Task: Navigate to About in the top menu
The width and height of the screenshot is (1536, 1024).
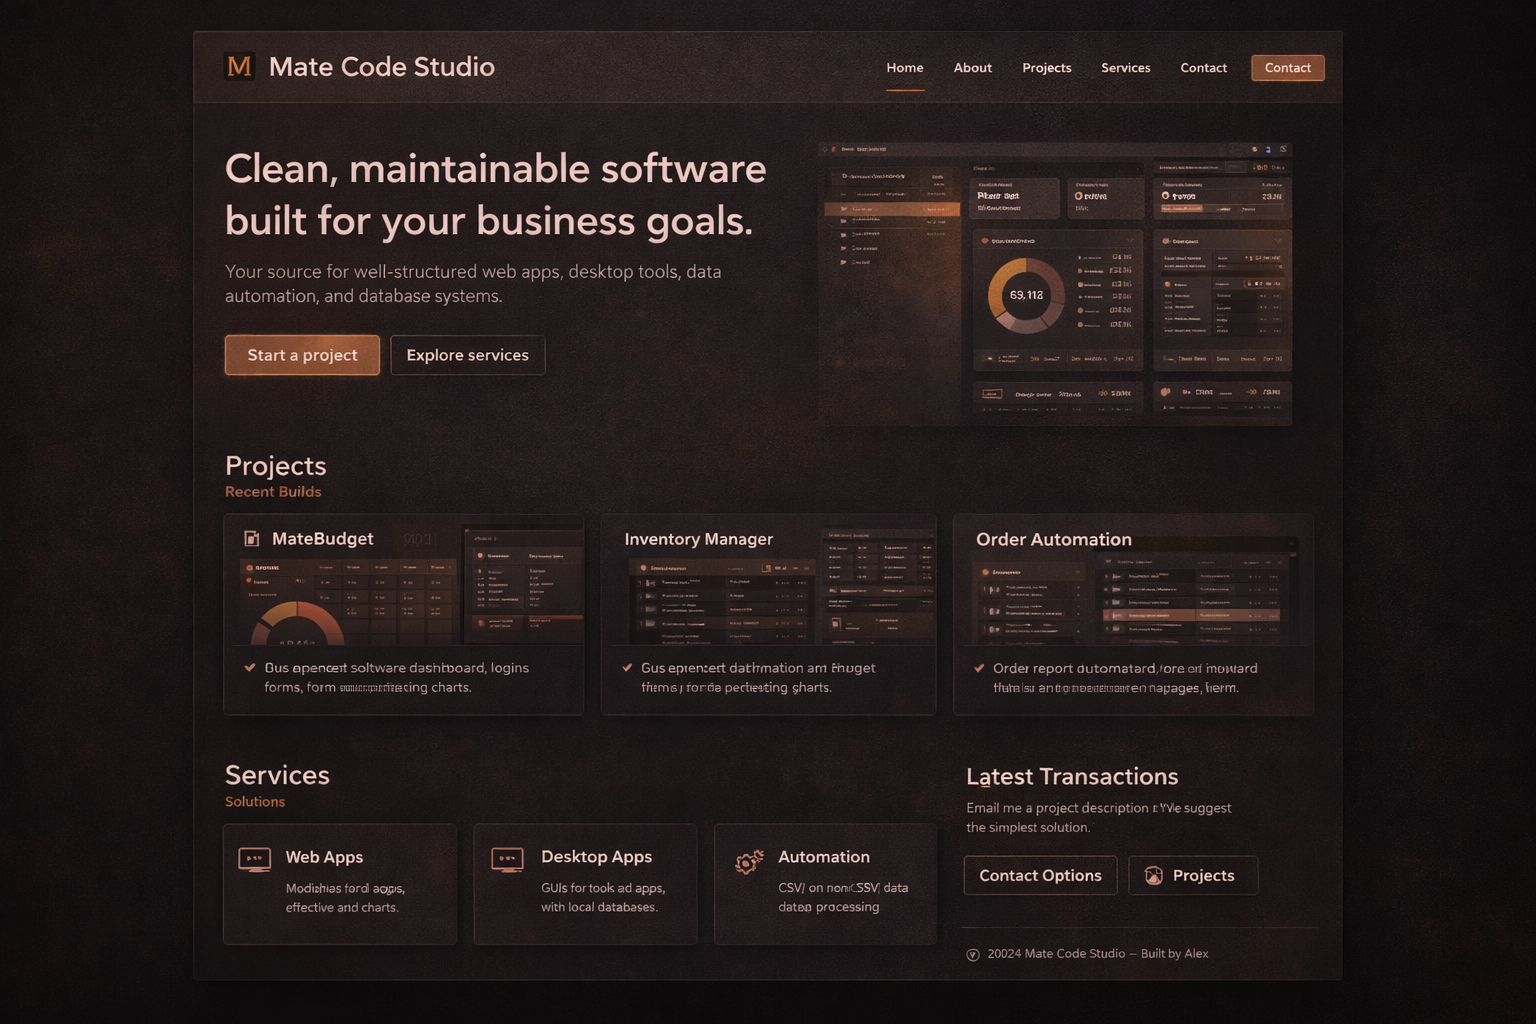Action: 972,67
